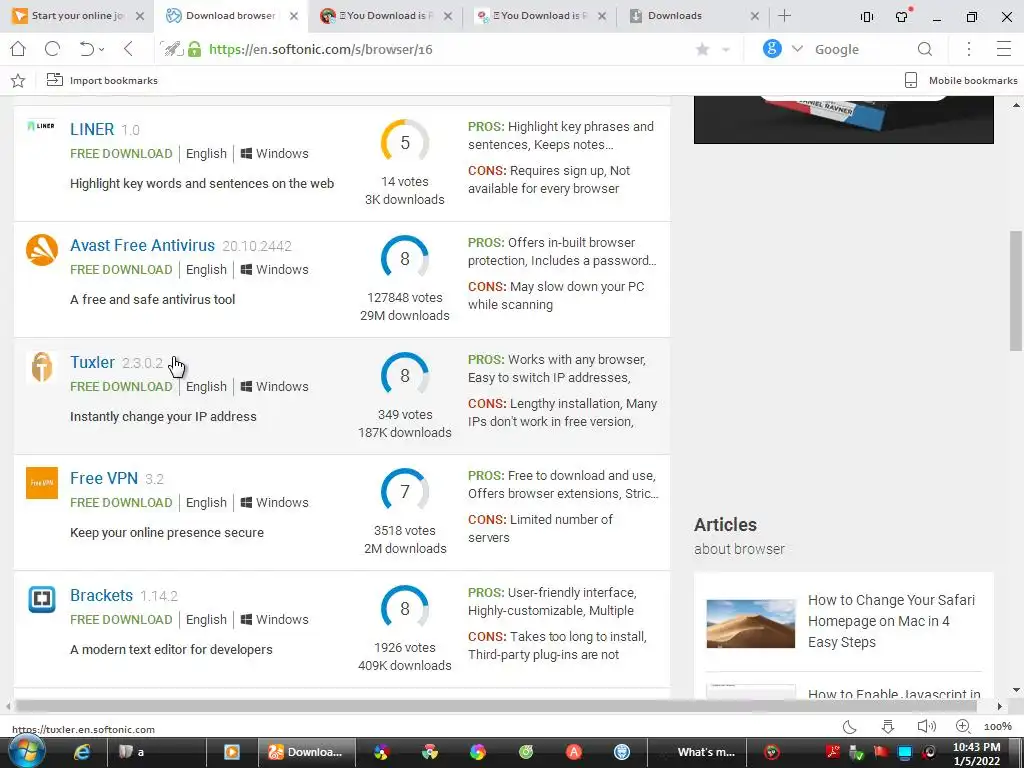Click the softonic URL in address bar

coord(321,50)
